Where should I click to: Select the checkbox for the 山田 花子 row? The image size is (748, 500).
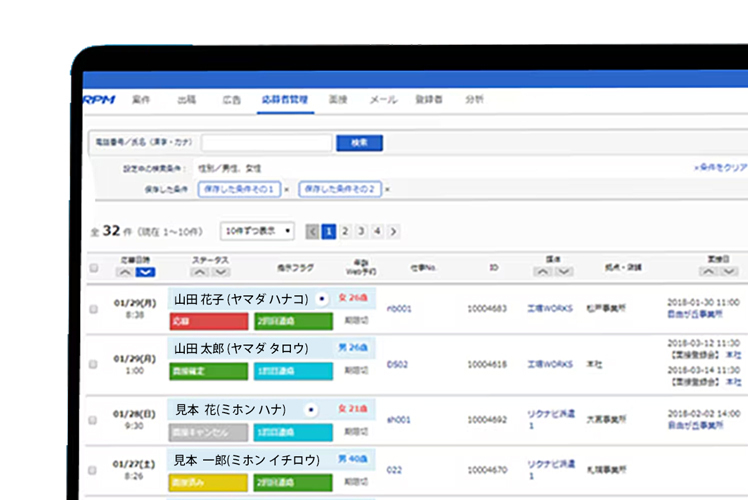94,310
